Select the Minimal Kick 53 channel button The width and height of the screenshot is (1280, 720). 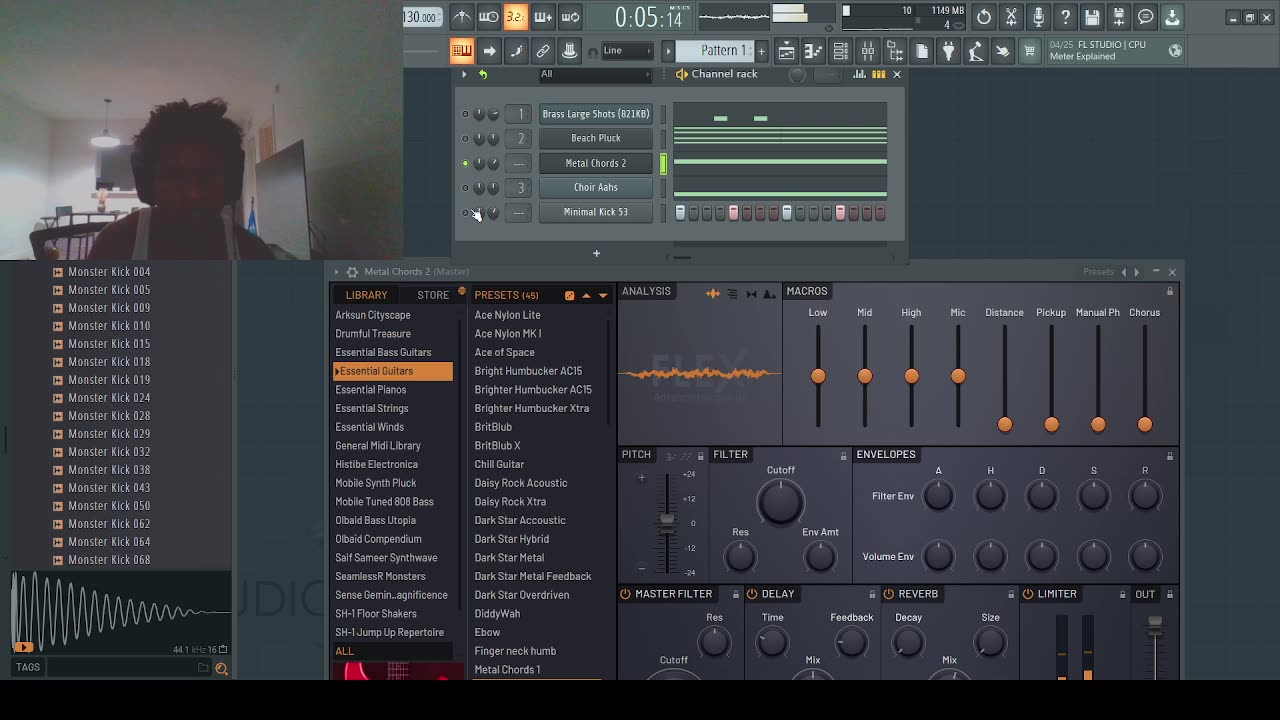coord(596,212)
